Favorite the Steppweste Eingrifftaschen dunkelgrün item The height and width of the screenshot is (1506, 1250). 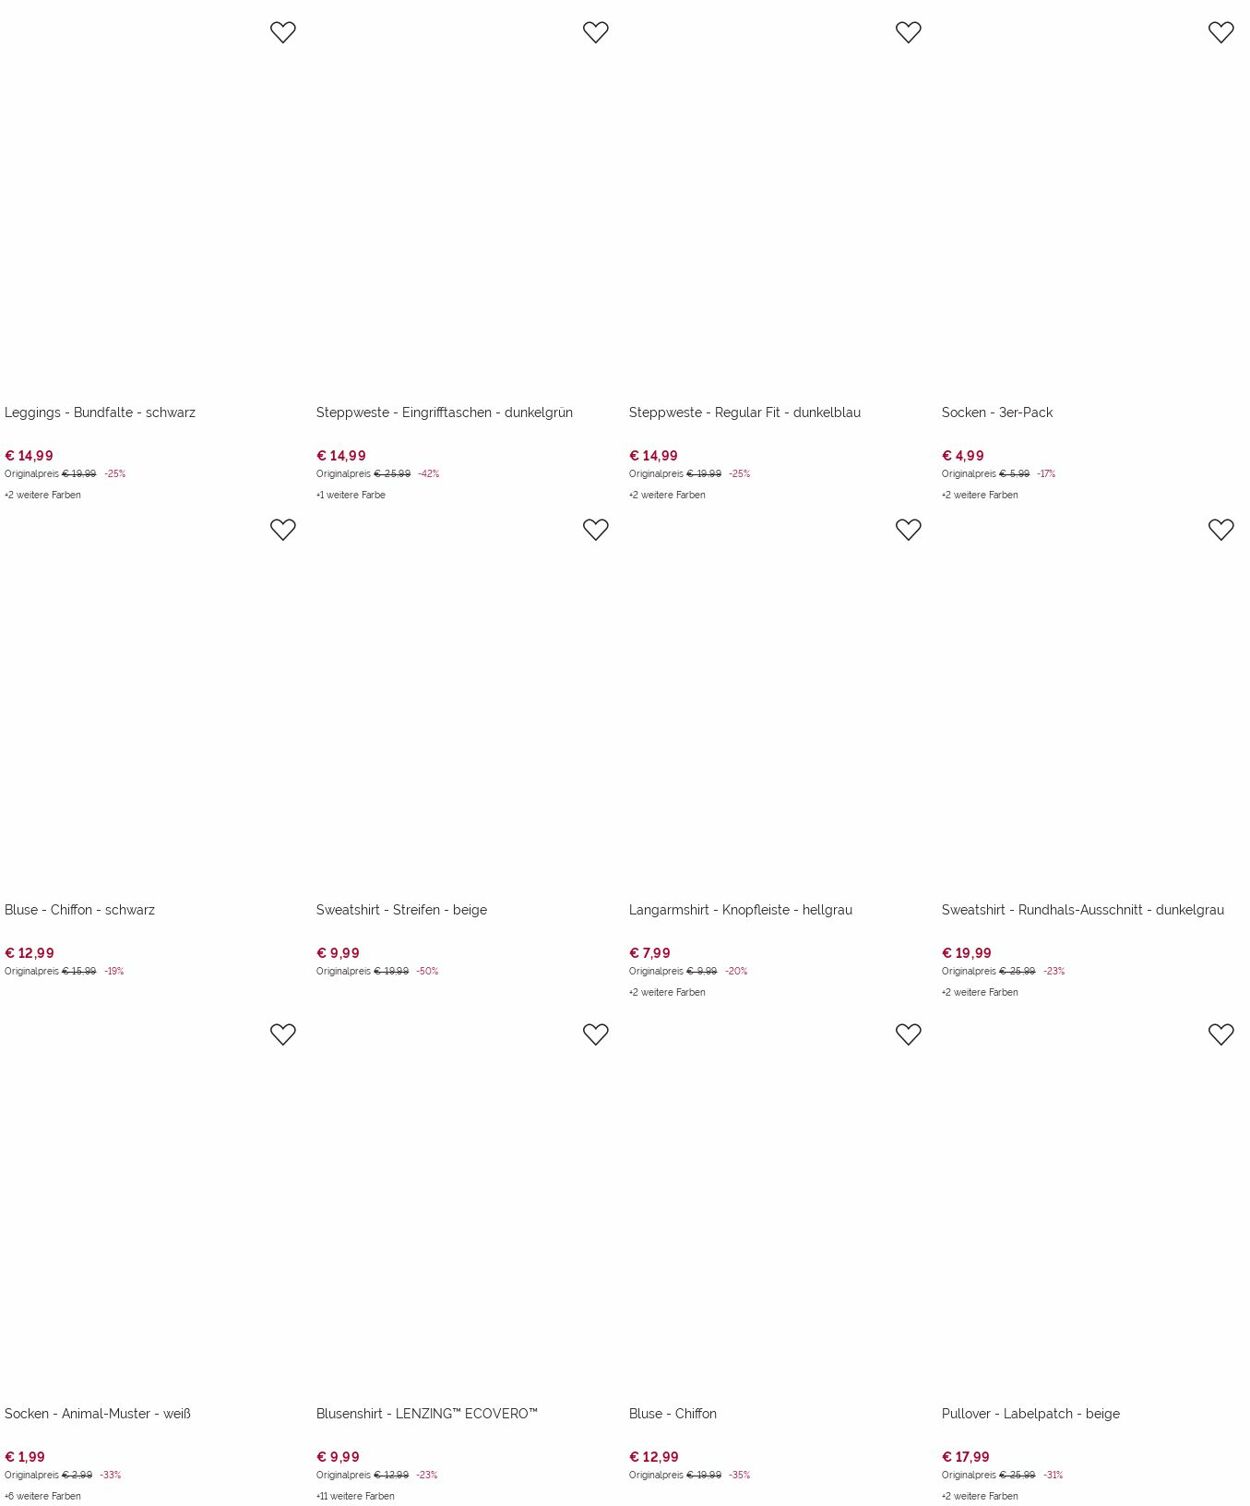[x=596, y=32]
